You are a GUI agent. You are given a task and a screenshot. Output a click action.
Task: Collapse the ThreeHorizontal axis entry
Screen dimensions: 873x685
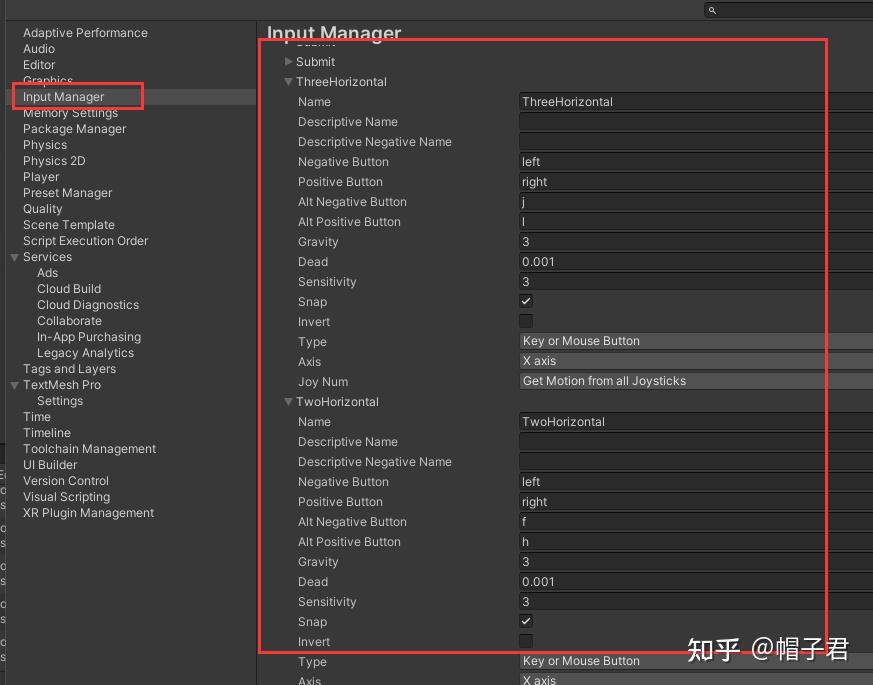pyautogui.click(x=289, y=82)
